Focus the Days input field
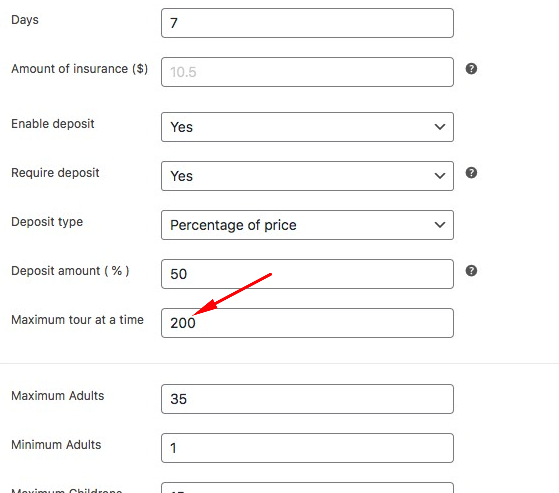 click(x=307, y=23)
